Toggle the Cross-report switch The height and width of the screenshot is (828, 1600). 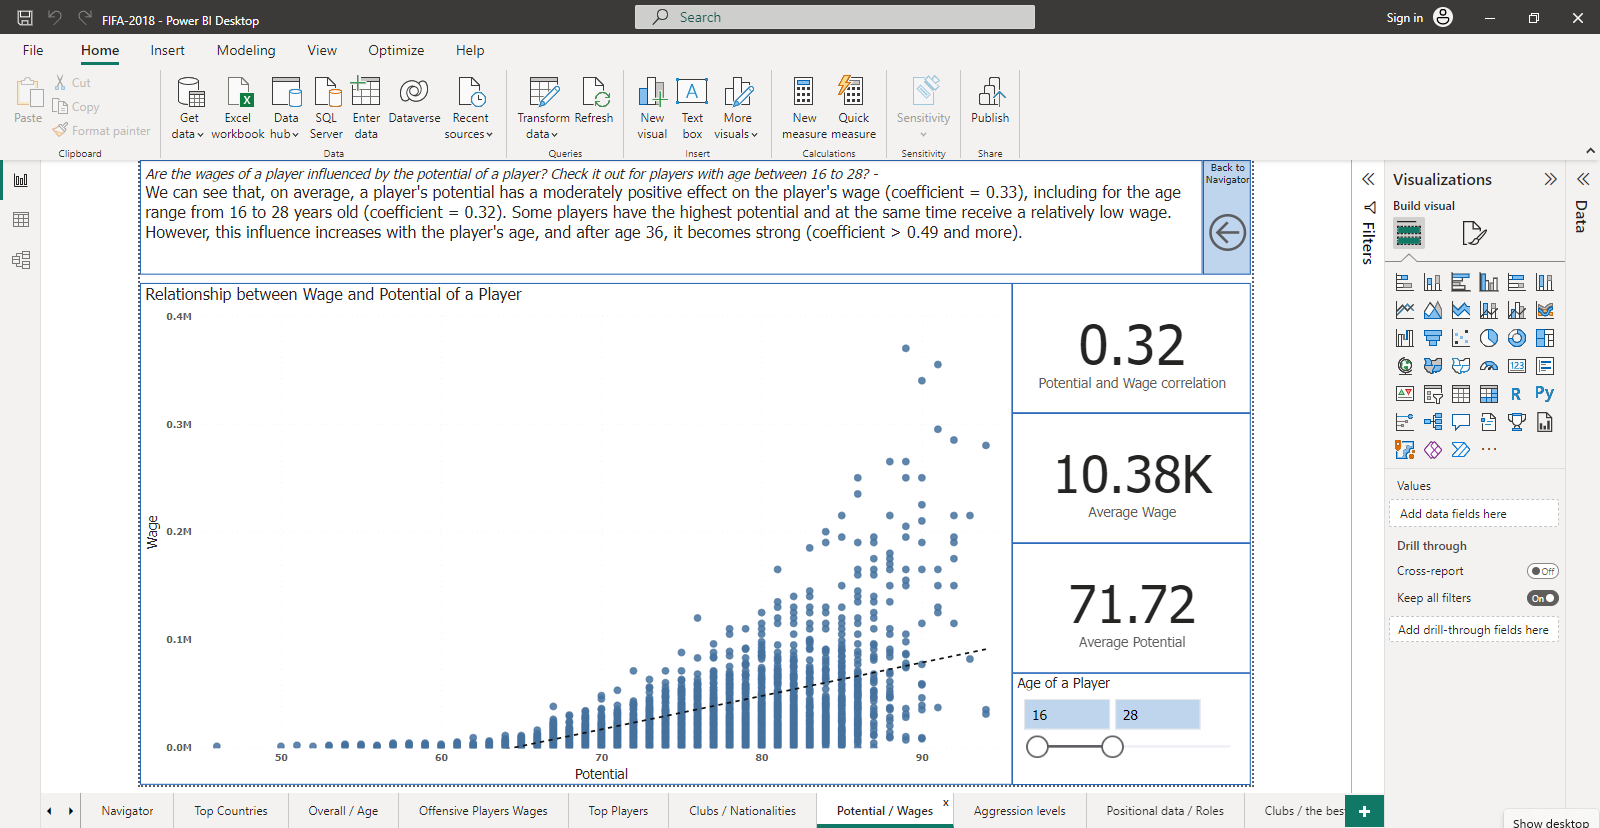1542,571
